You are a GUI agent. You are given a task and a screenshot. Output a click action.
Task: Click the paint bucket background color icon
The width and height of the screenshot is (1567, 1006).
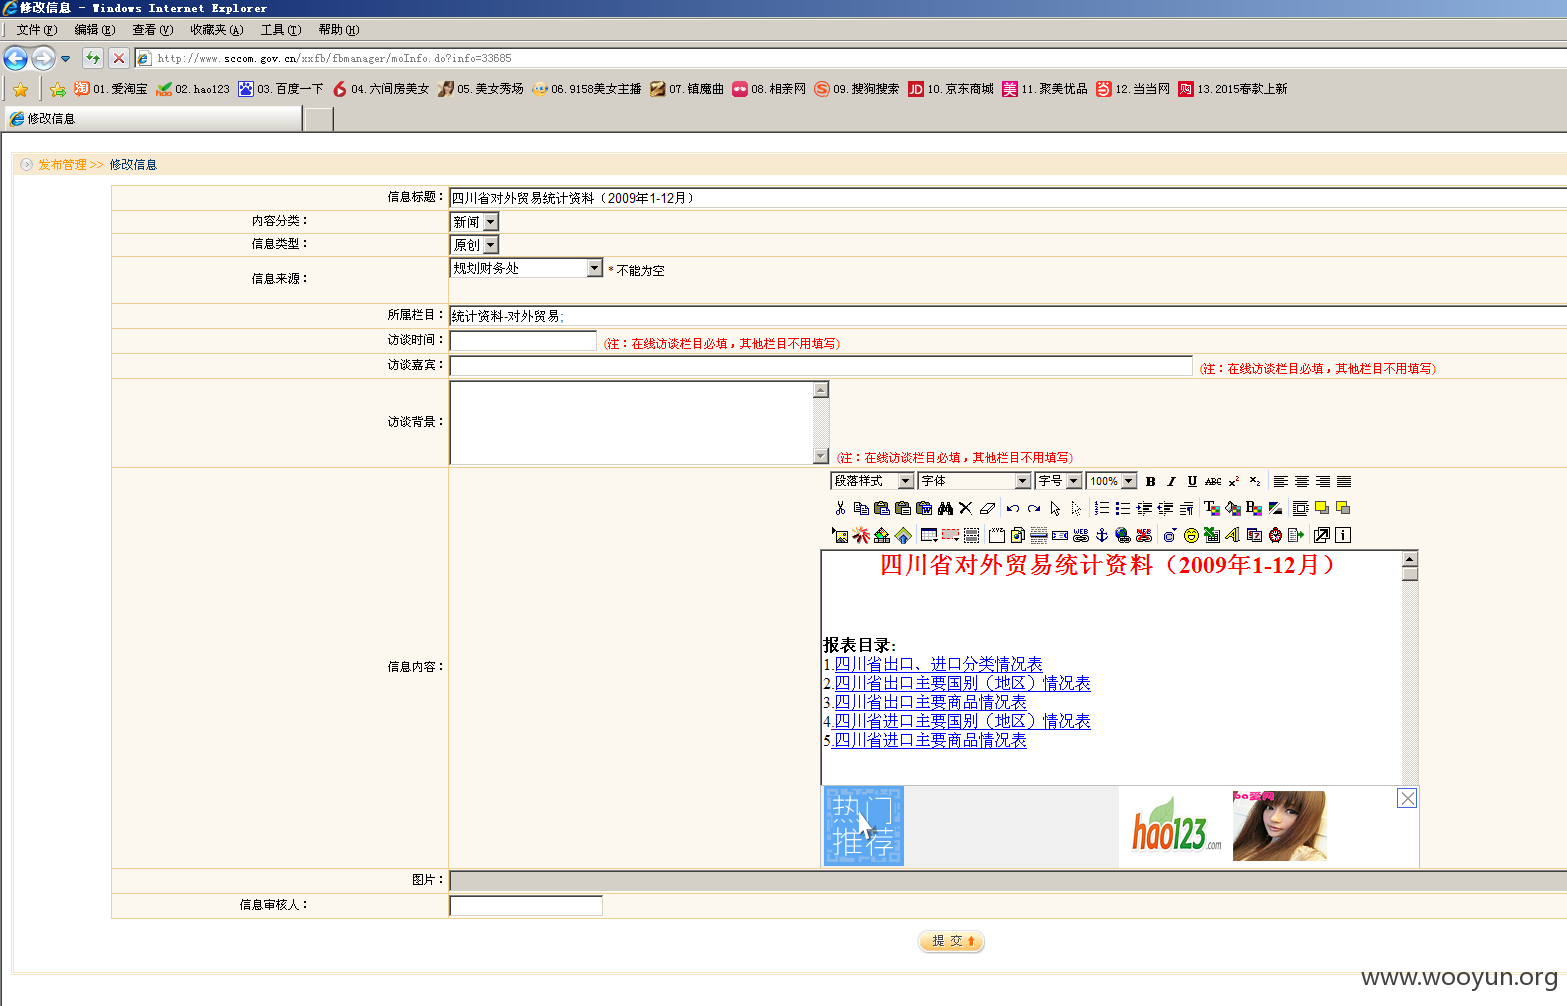coord(1233,508)
